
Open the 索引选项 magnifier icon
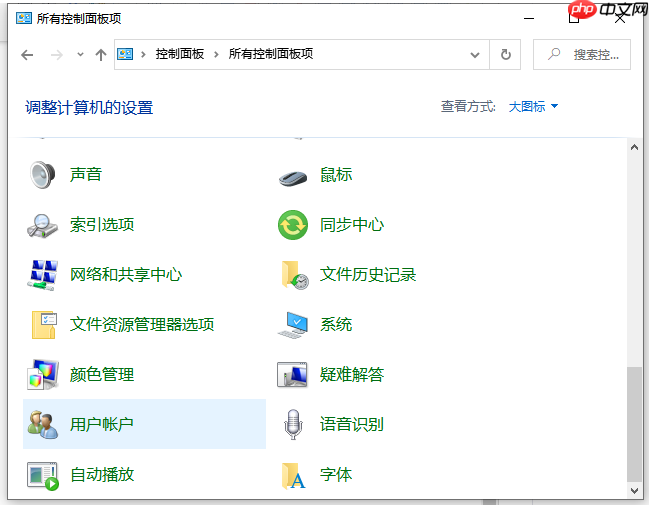coord(42,226)
